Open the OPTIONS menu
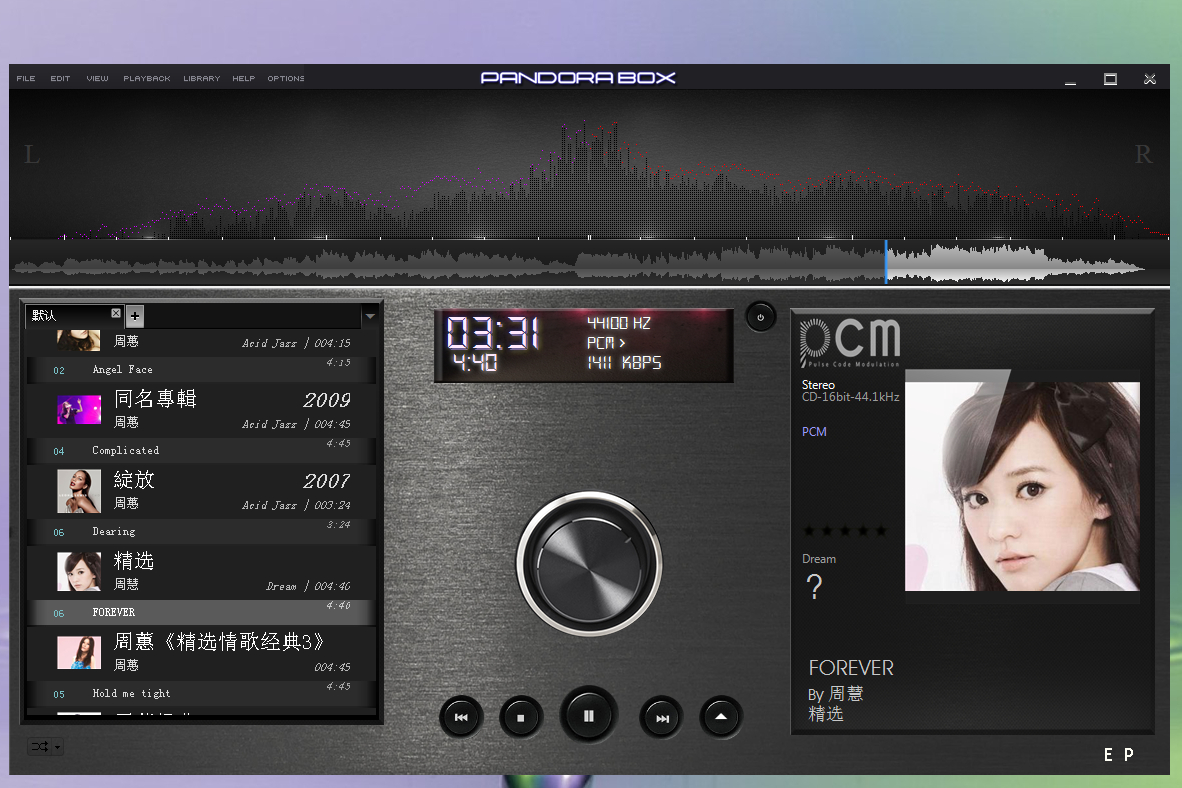 (x=286, y=78)
